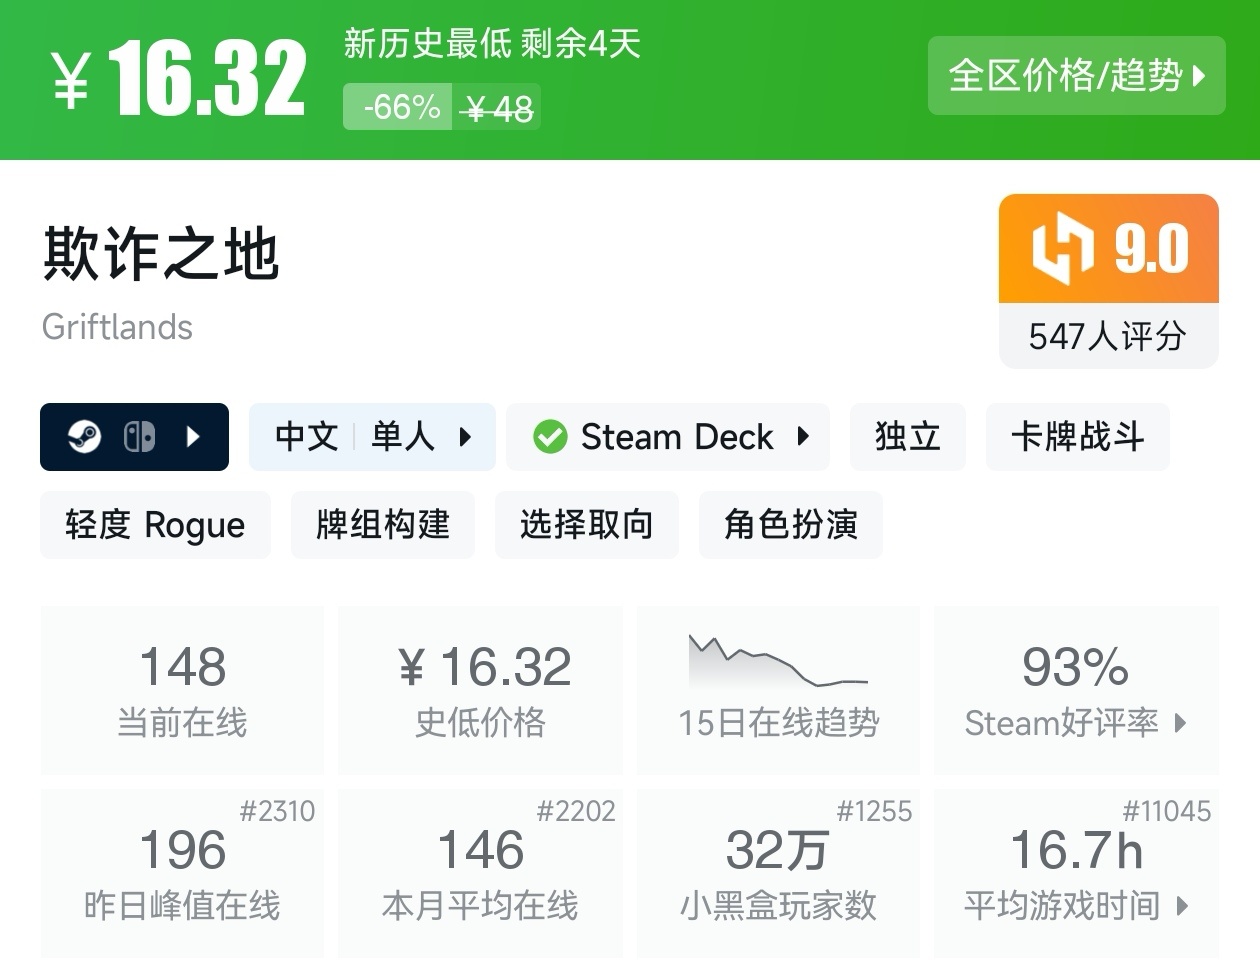Select the Nintendo Switch platform icon
The height and width of the screenshot is (969, 1260).
140,436
